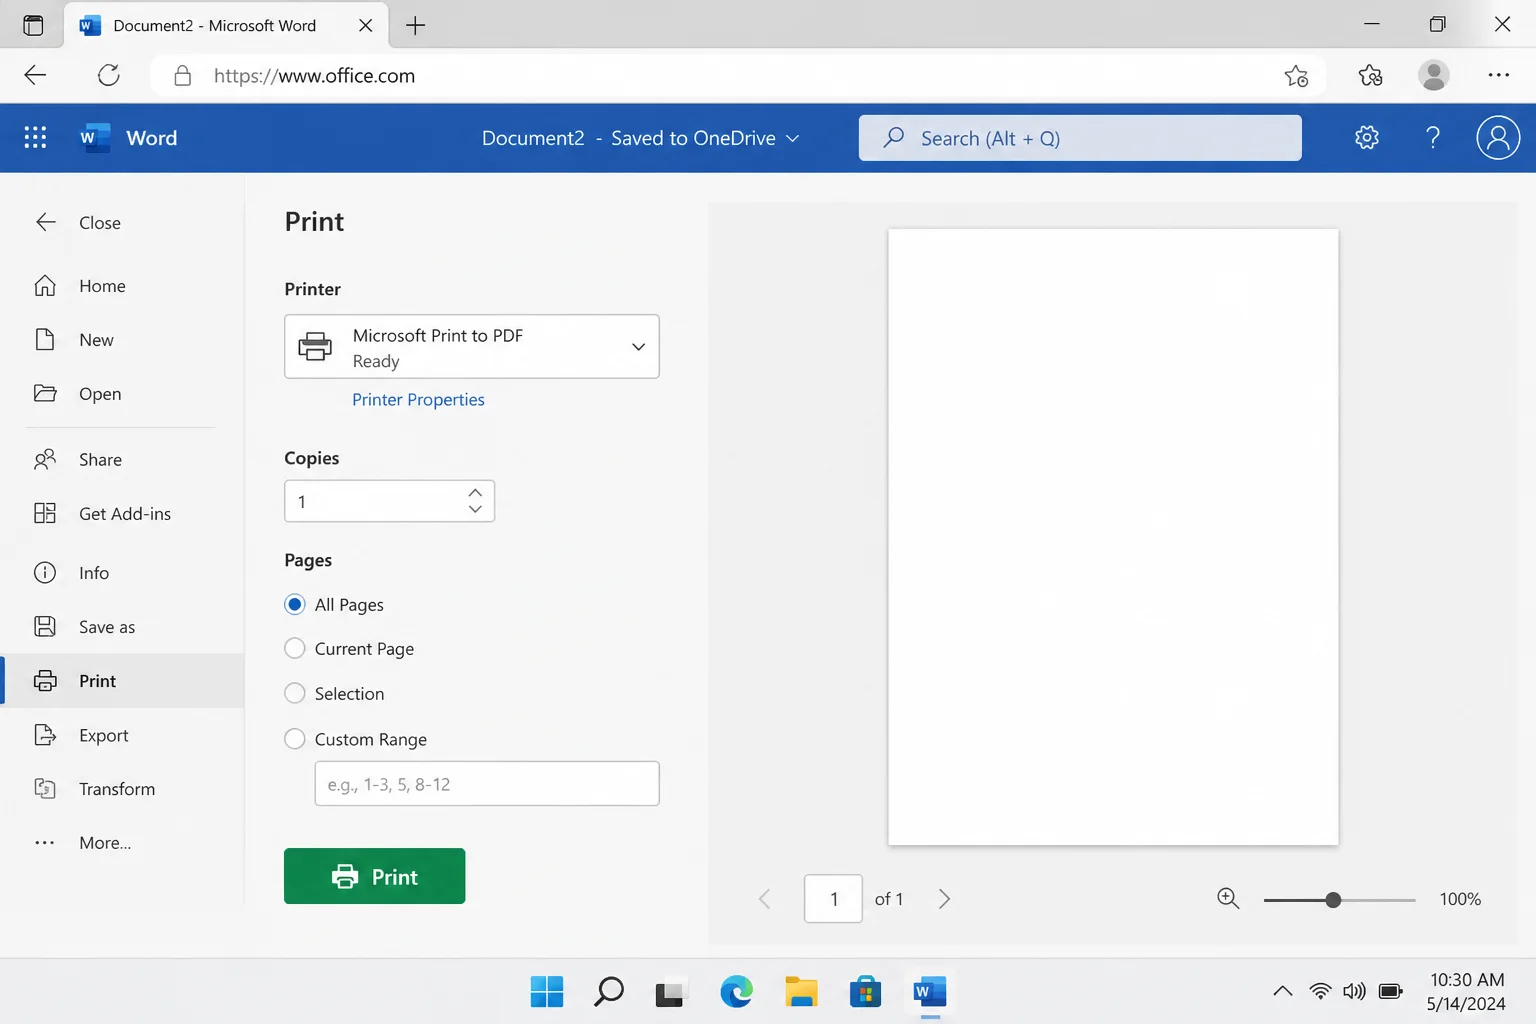Open Task View on the taskbar

click(671, 992)
